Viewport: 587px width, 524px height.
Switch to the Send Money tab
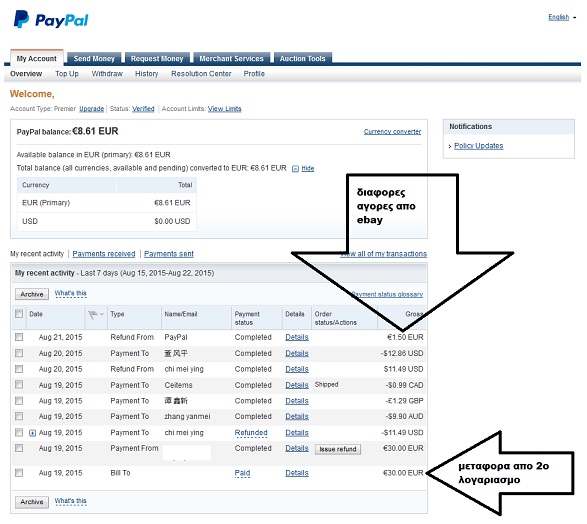point(94,58)
